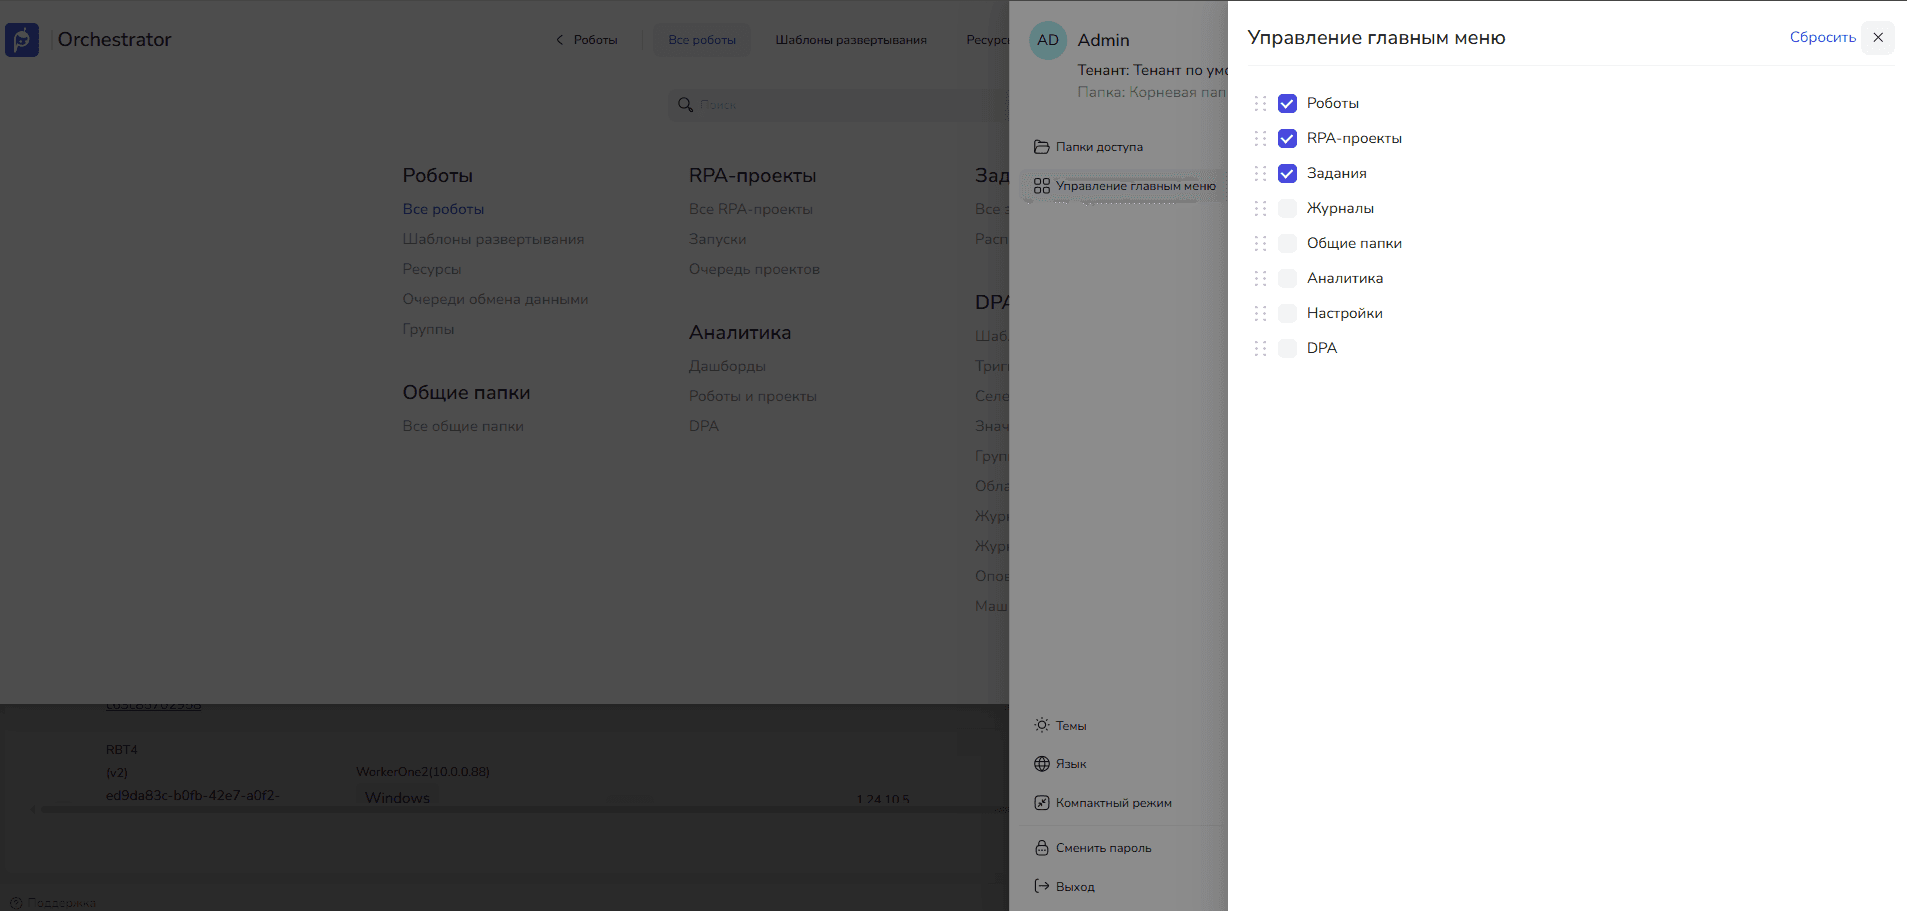Image resolution: width=1907 pixels, height=911 pixels.
Task: Click drag handle beside DPA item
Action: tap(1260, 349)
